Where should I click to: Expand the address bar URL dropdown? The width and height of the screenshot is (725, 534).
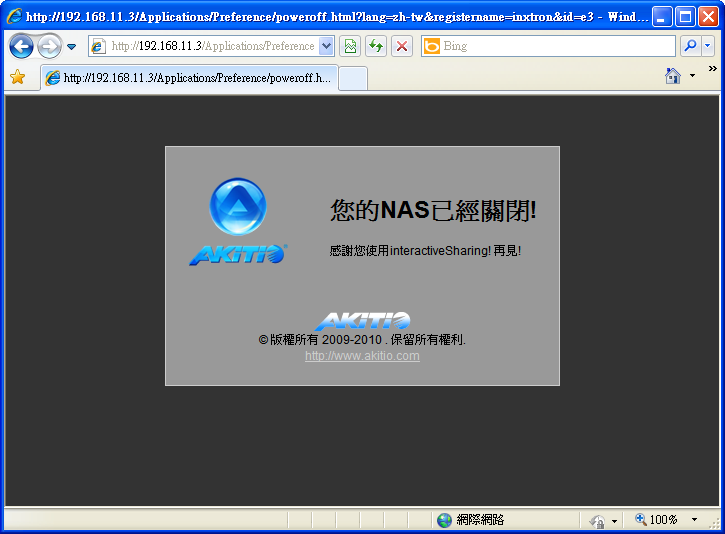326,46
